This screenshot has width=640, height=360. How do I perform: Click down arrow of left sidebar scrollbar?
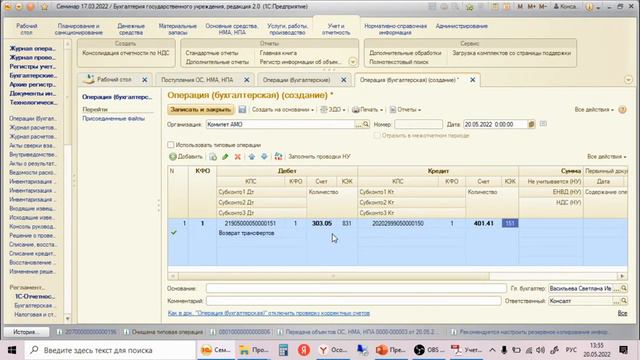(68, 318)
